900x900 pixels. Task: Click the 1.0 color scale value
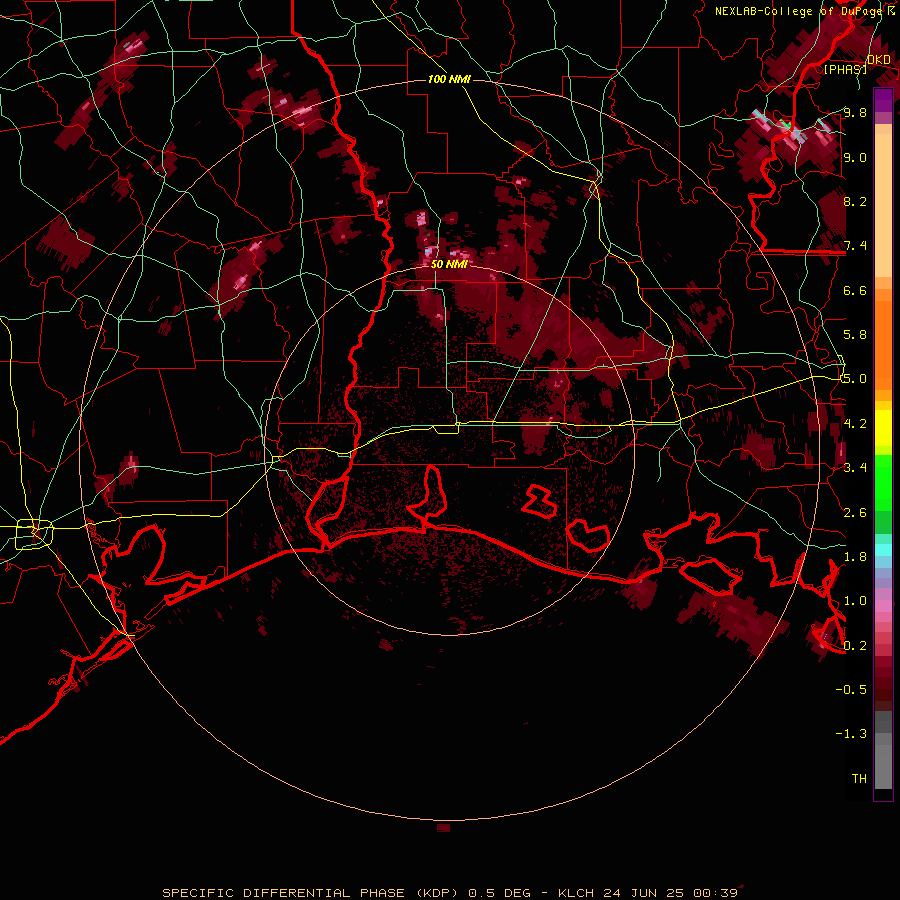(855, 601)
